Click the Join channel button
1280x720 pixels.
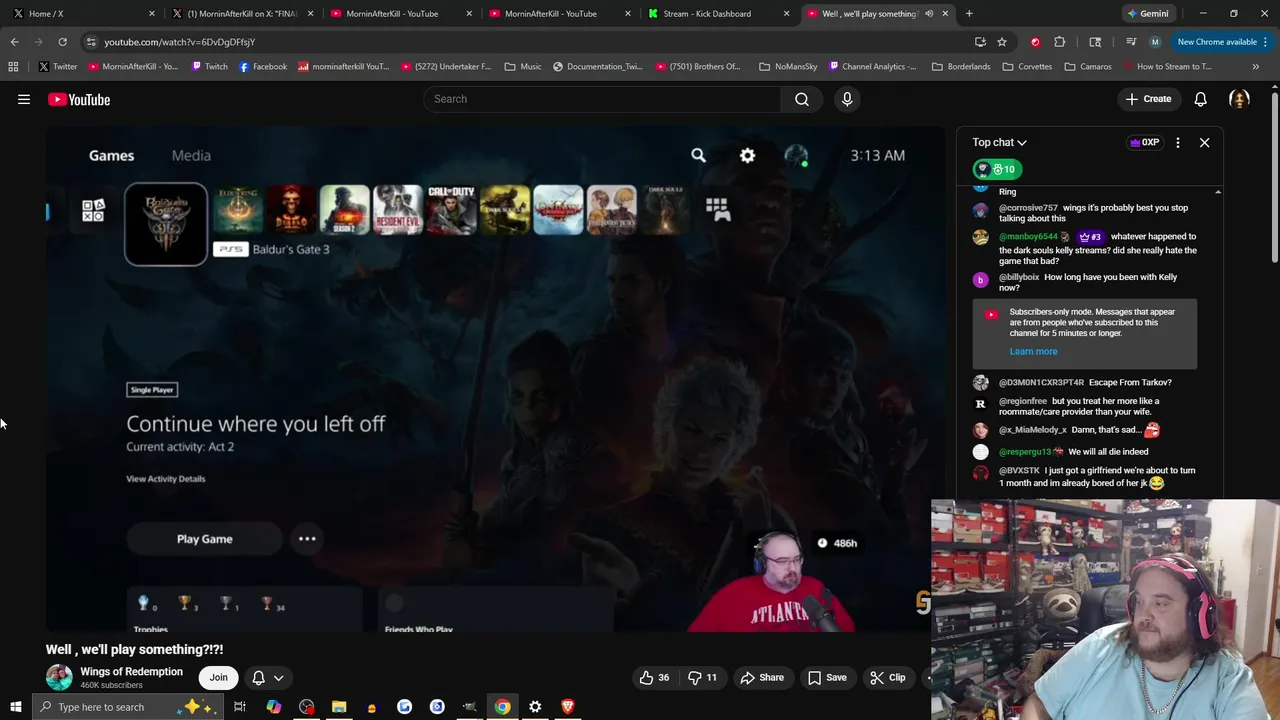point(218,677)
